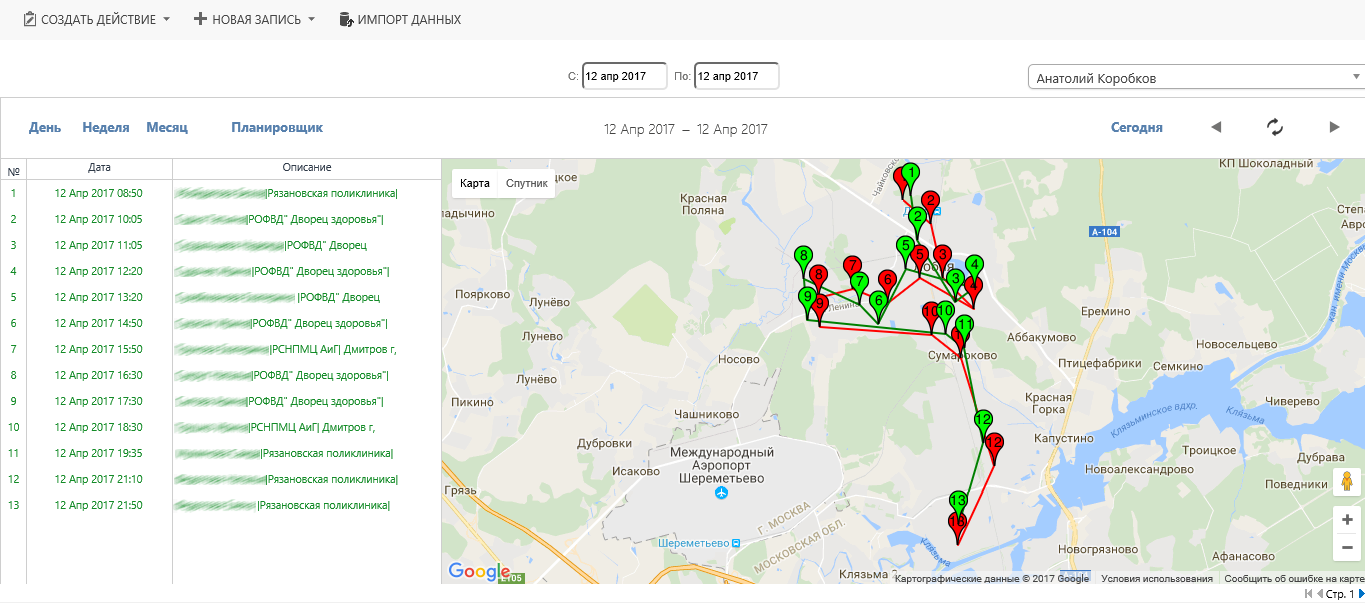Focus the start date field labeled С:

coord(625,76)
